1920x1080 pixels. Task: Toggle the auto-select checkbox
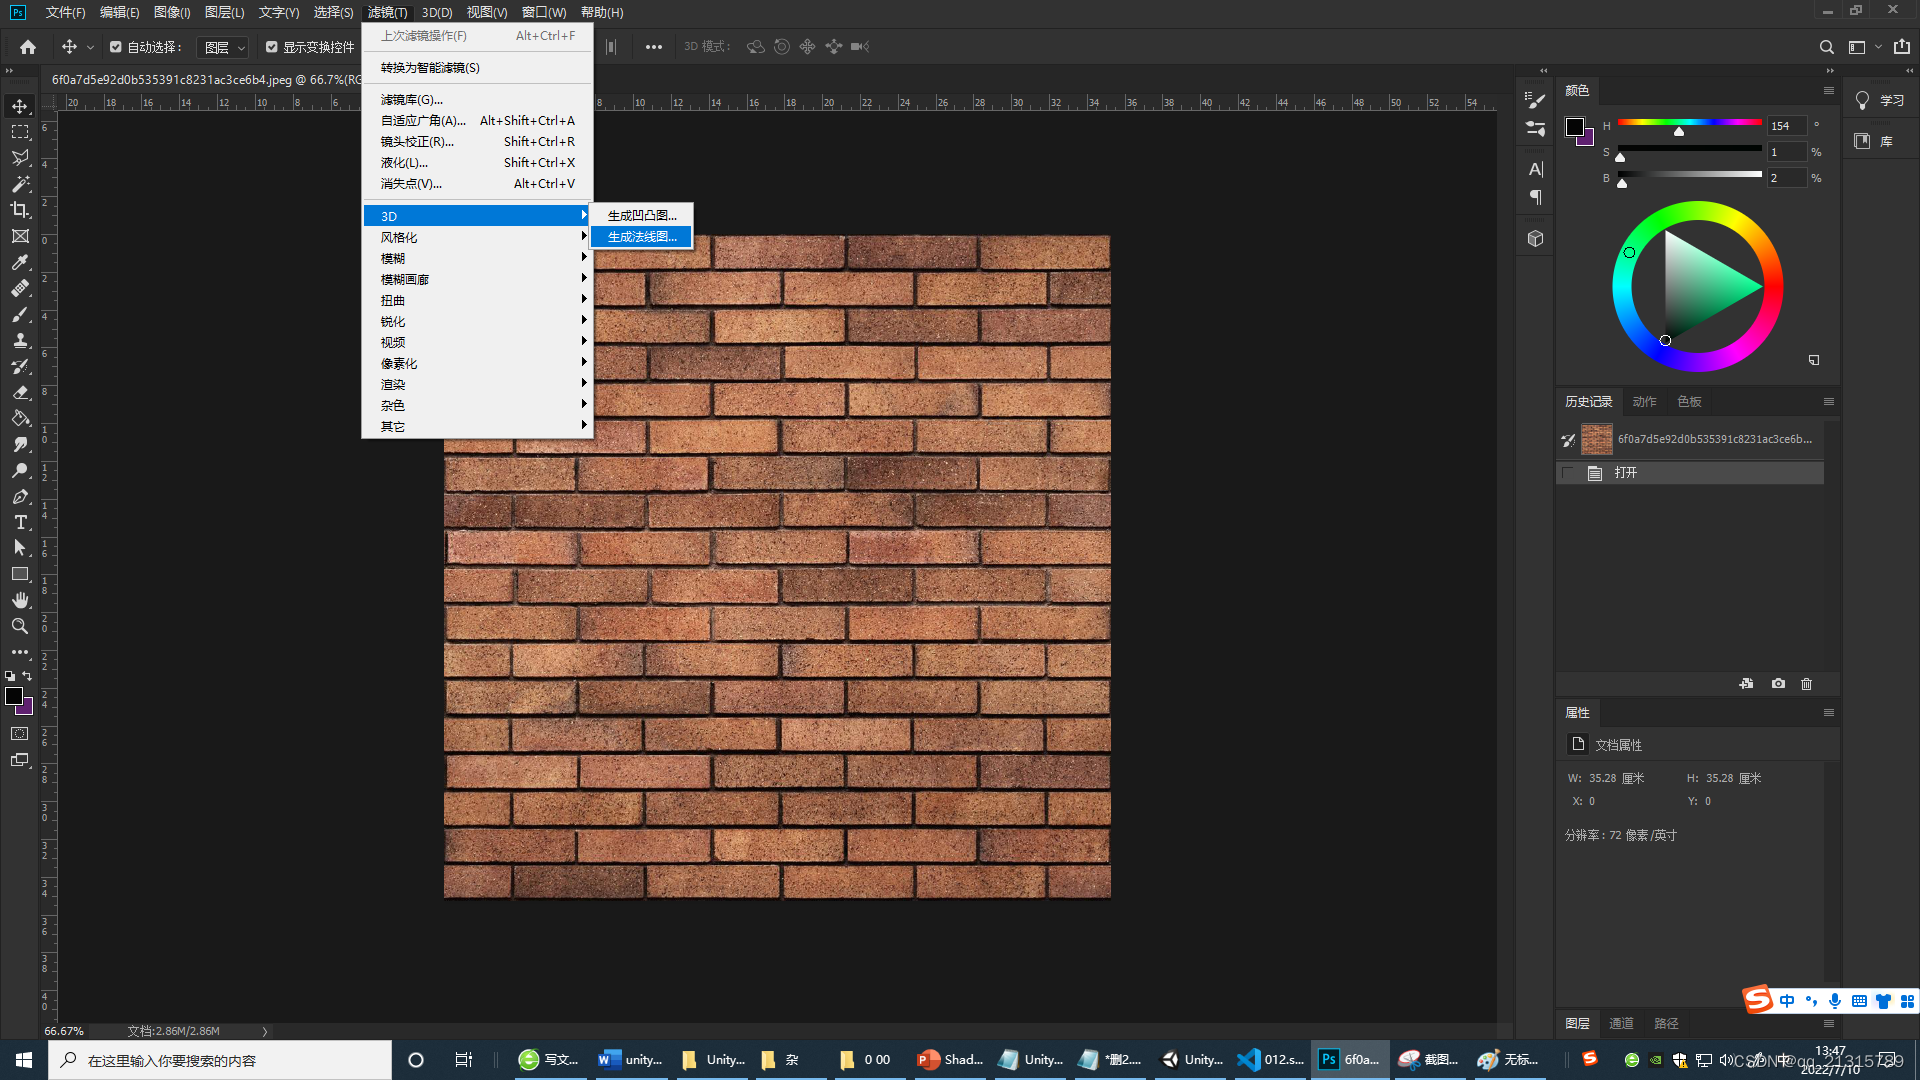click(116, 47)
